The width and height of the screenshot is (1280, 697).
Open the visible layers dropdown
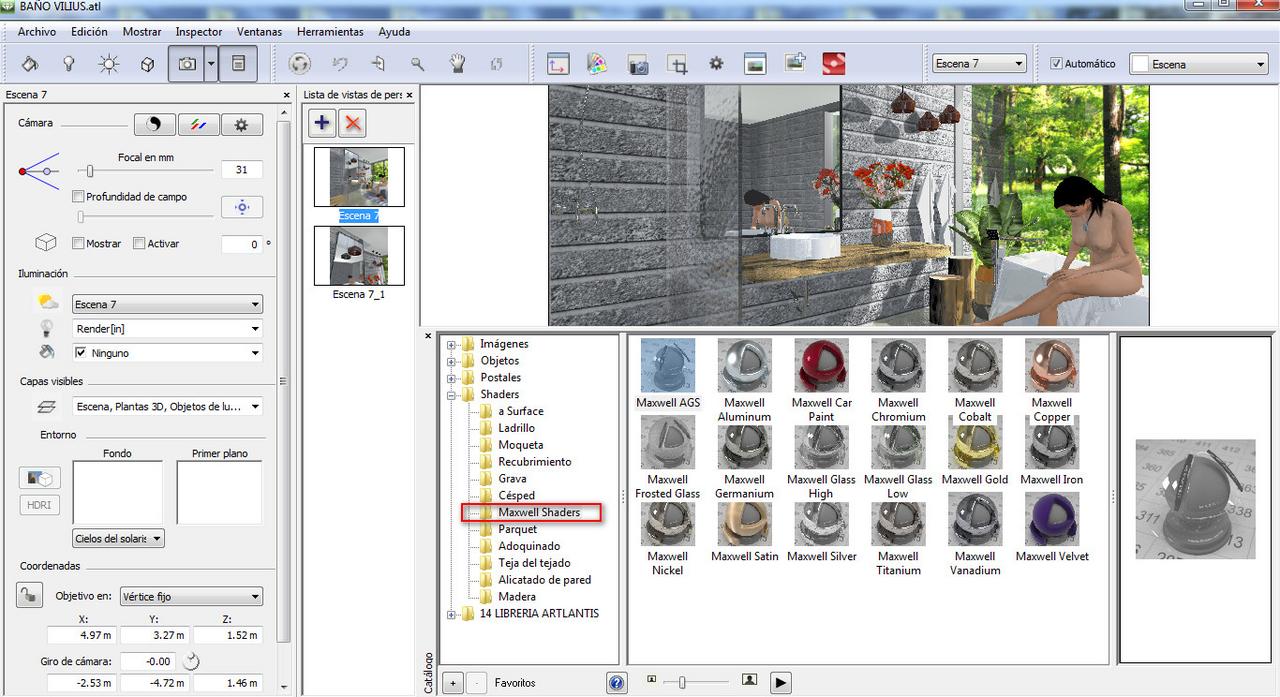tap(168, 406)
